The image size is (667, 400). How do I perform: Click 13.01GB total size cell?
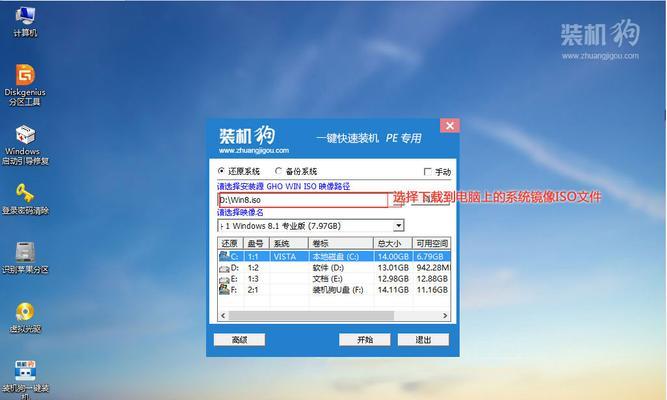393,268
